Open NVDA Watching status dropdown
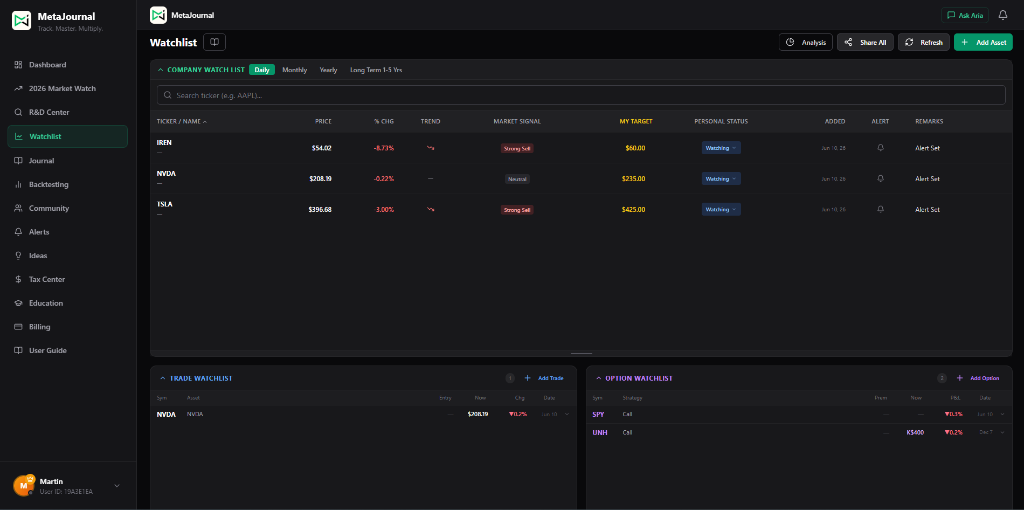The height and width of the screenshot is (510, 1024). pos(721,178)
